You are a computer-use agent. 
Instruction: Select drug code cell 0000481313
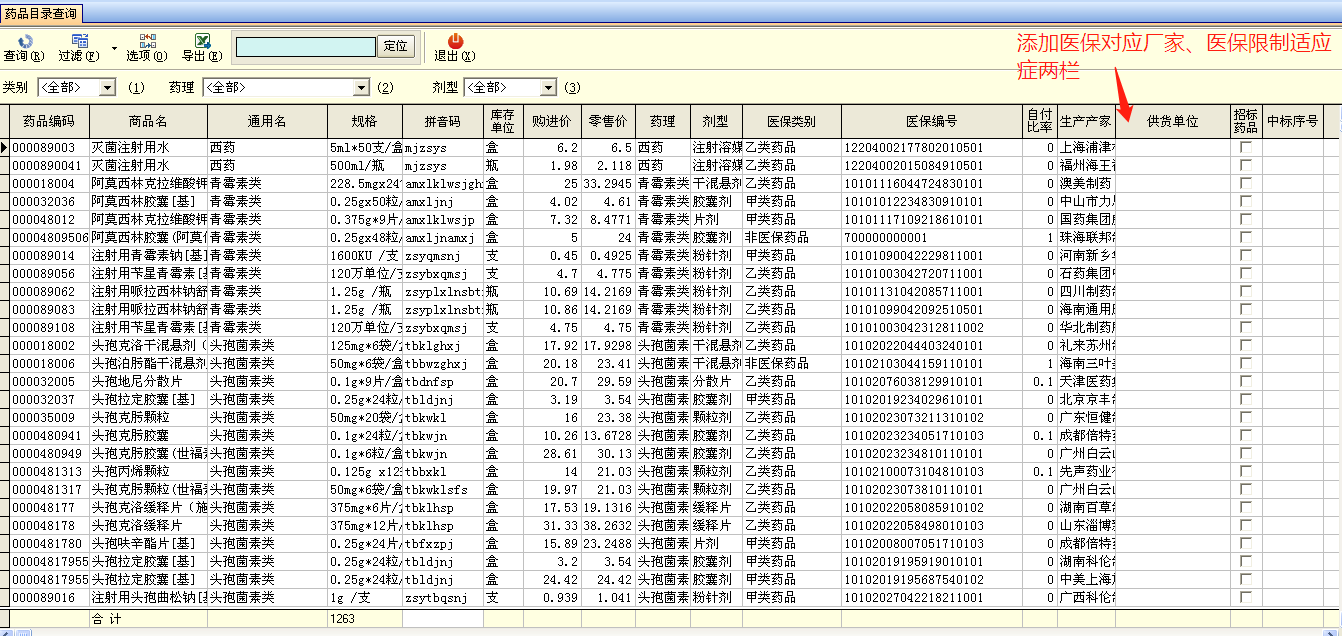click(49, 471)
